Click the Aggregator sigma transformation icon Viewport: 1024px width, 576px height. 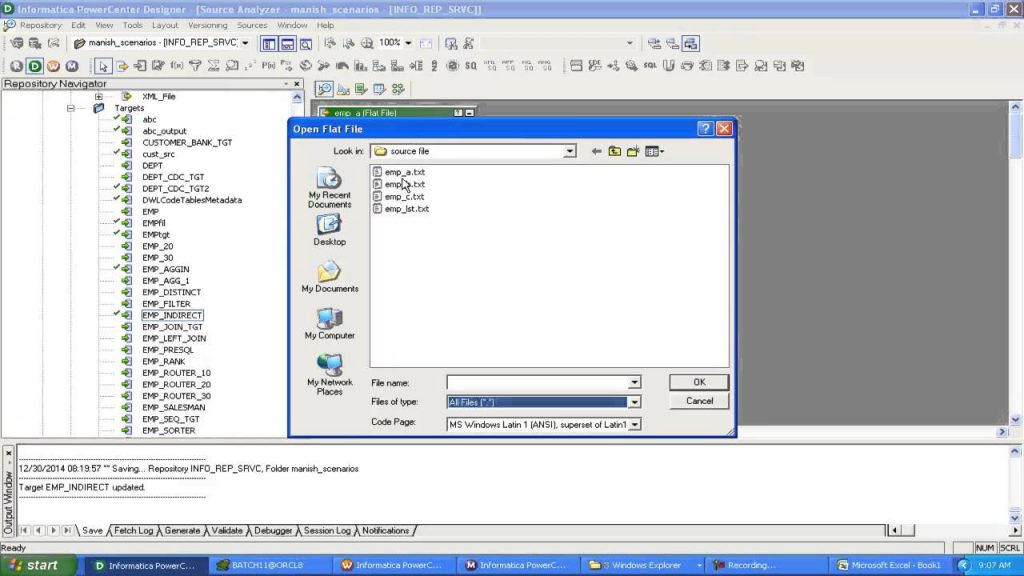pyautogui.click(x=214, y=66)
